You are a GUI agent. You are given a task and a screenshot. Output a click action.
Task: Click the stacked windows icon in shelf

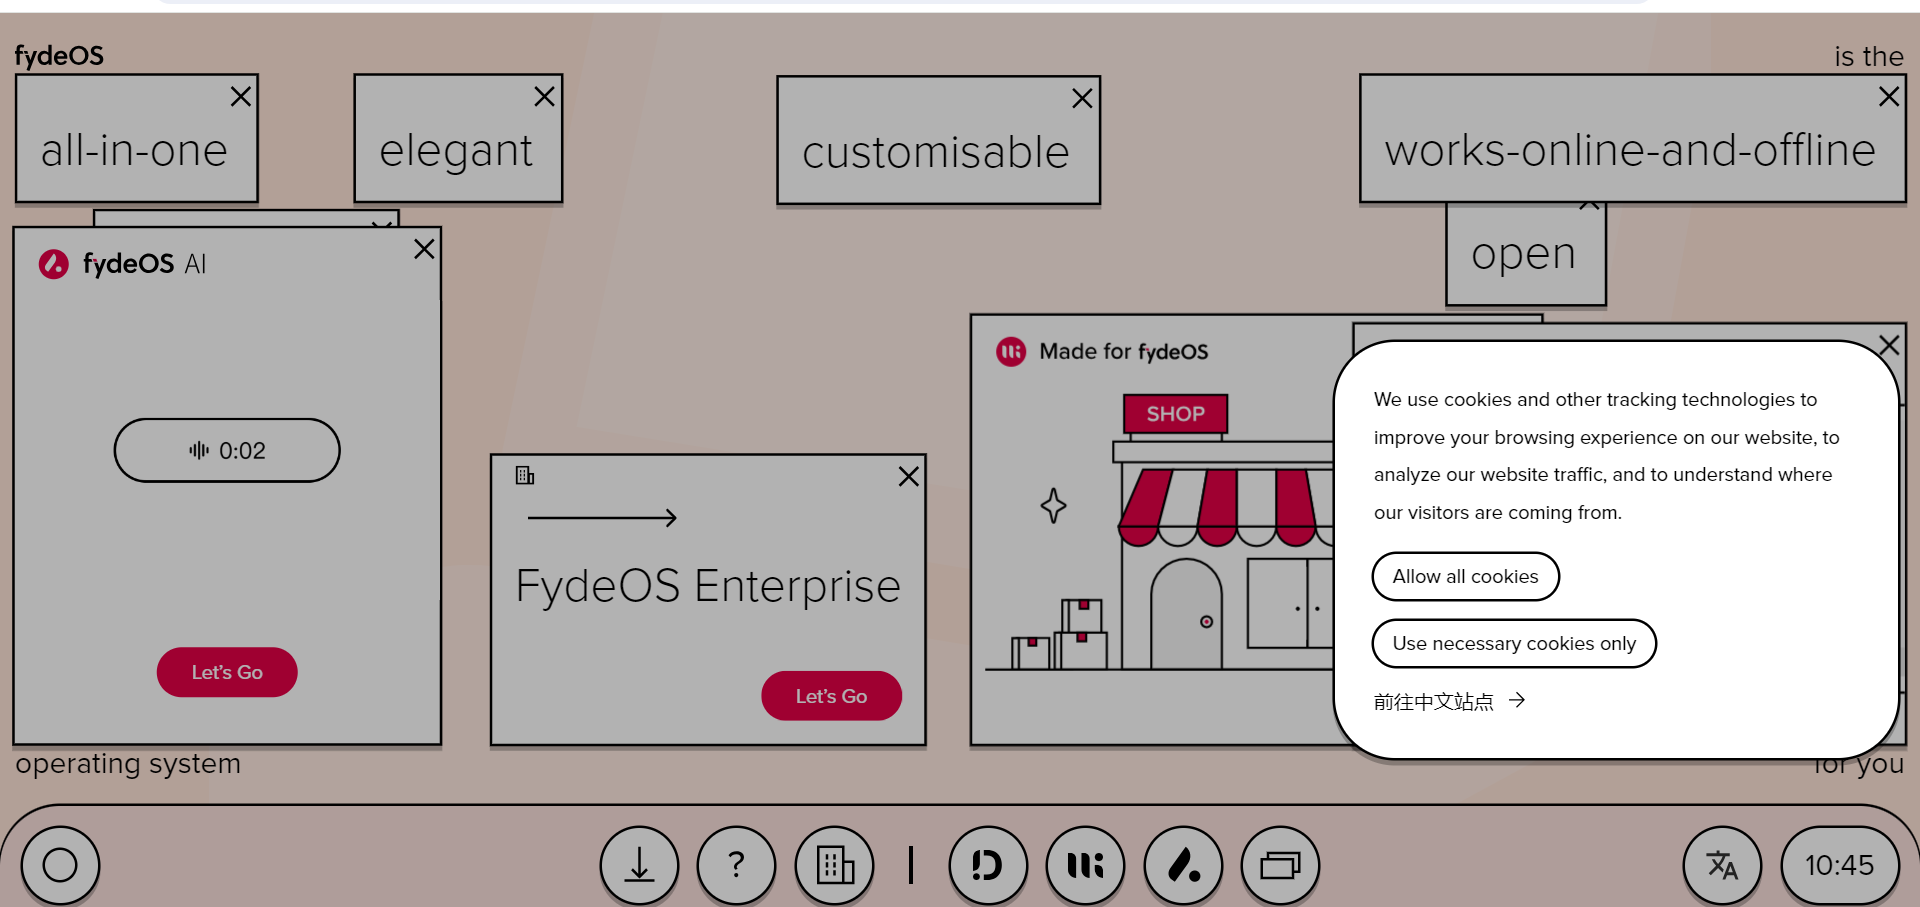point(1280,865)
